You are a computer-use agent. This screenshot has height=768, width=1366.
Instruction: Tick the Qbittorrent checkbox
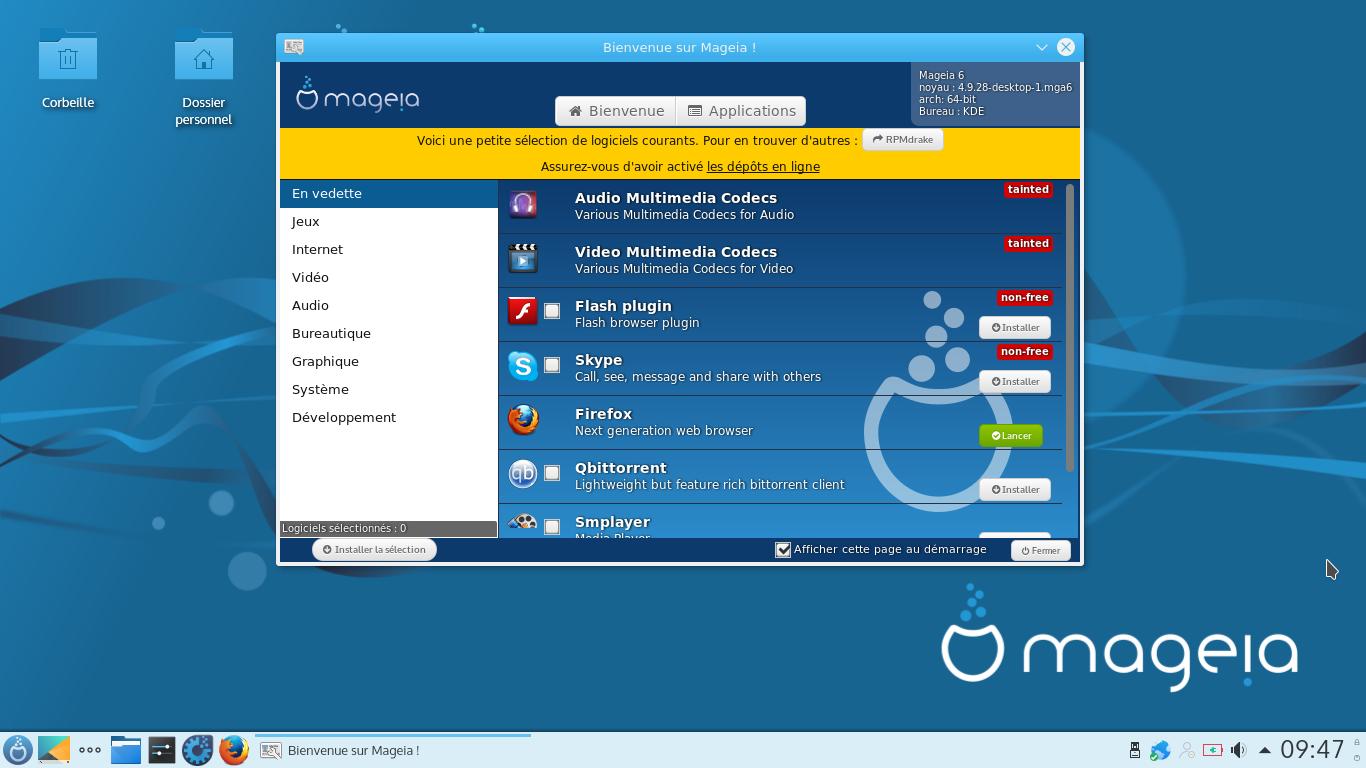(x=552, y=474)
